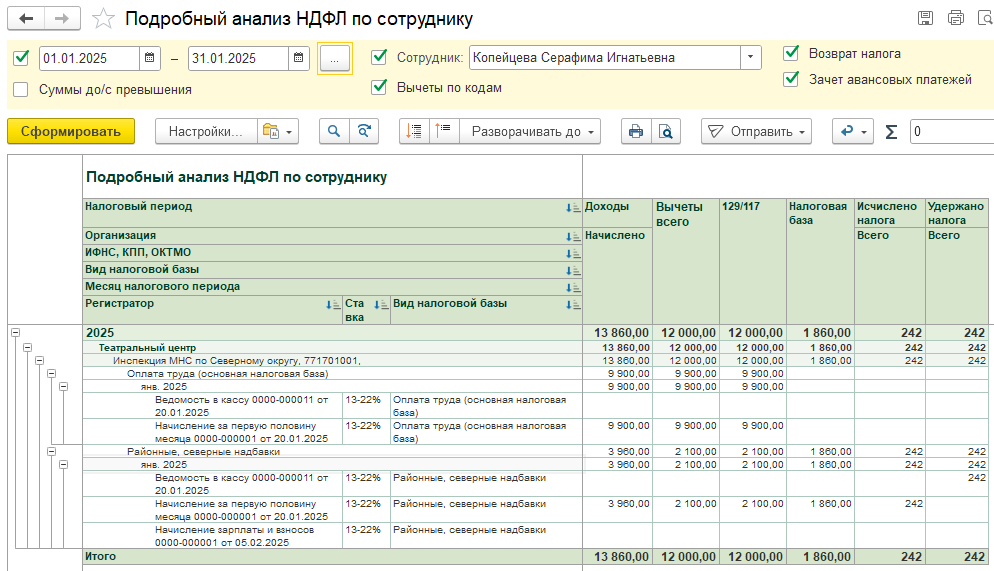Open the find magnifier in toolbar

point(334,131)
